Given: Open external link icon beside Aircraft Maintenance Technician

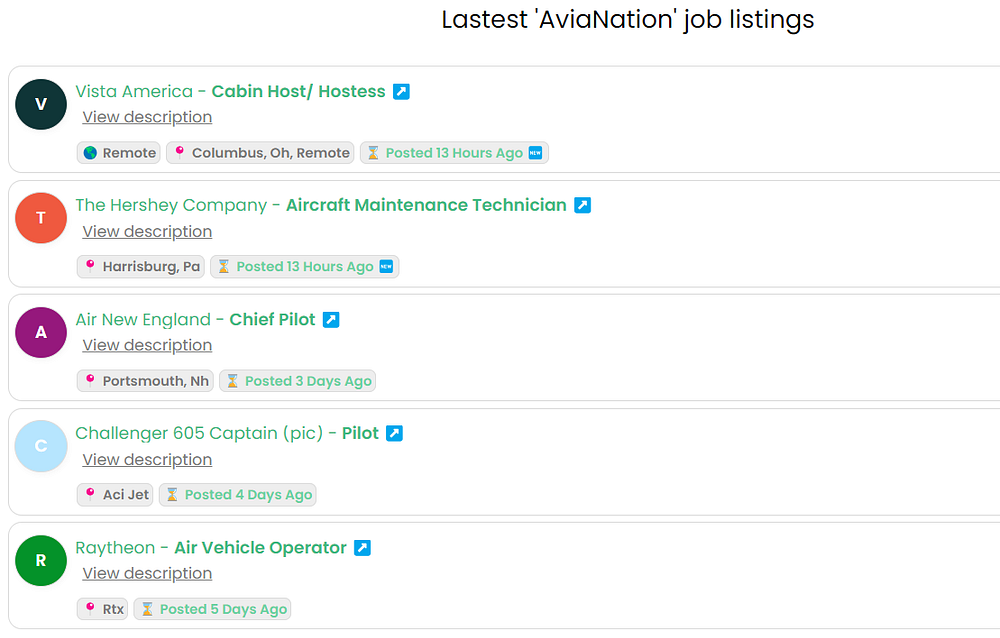Looking at the screenshot, I should [x=582, y=206].
